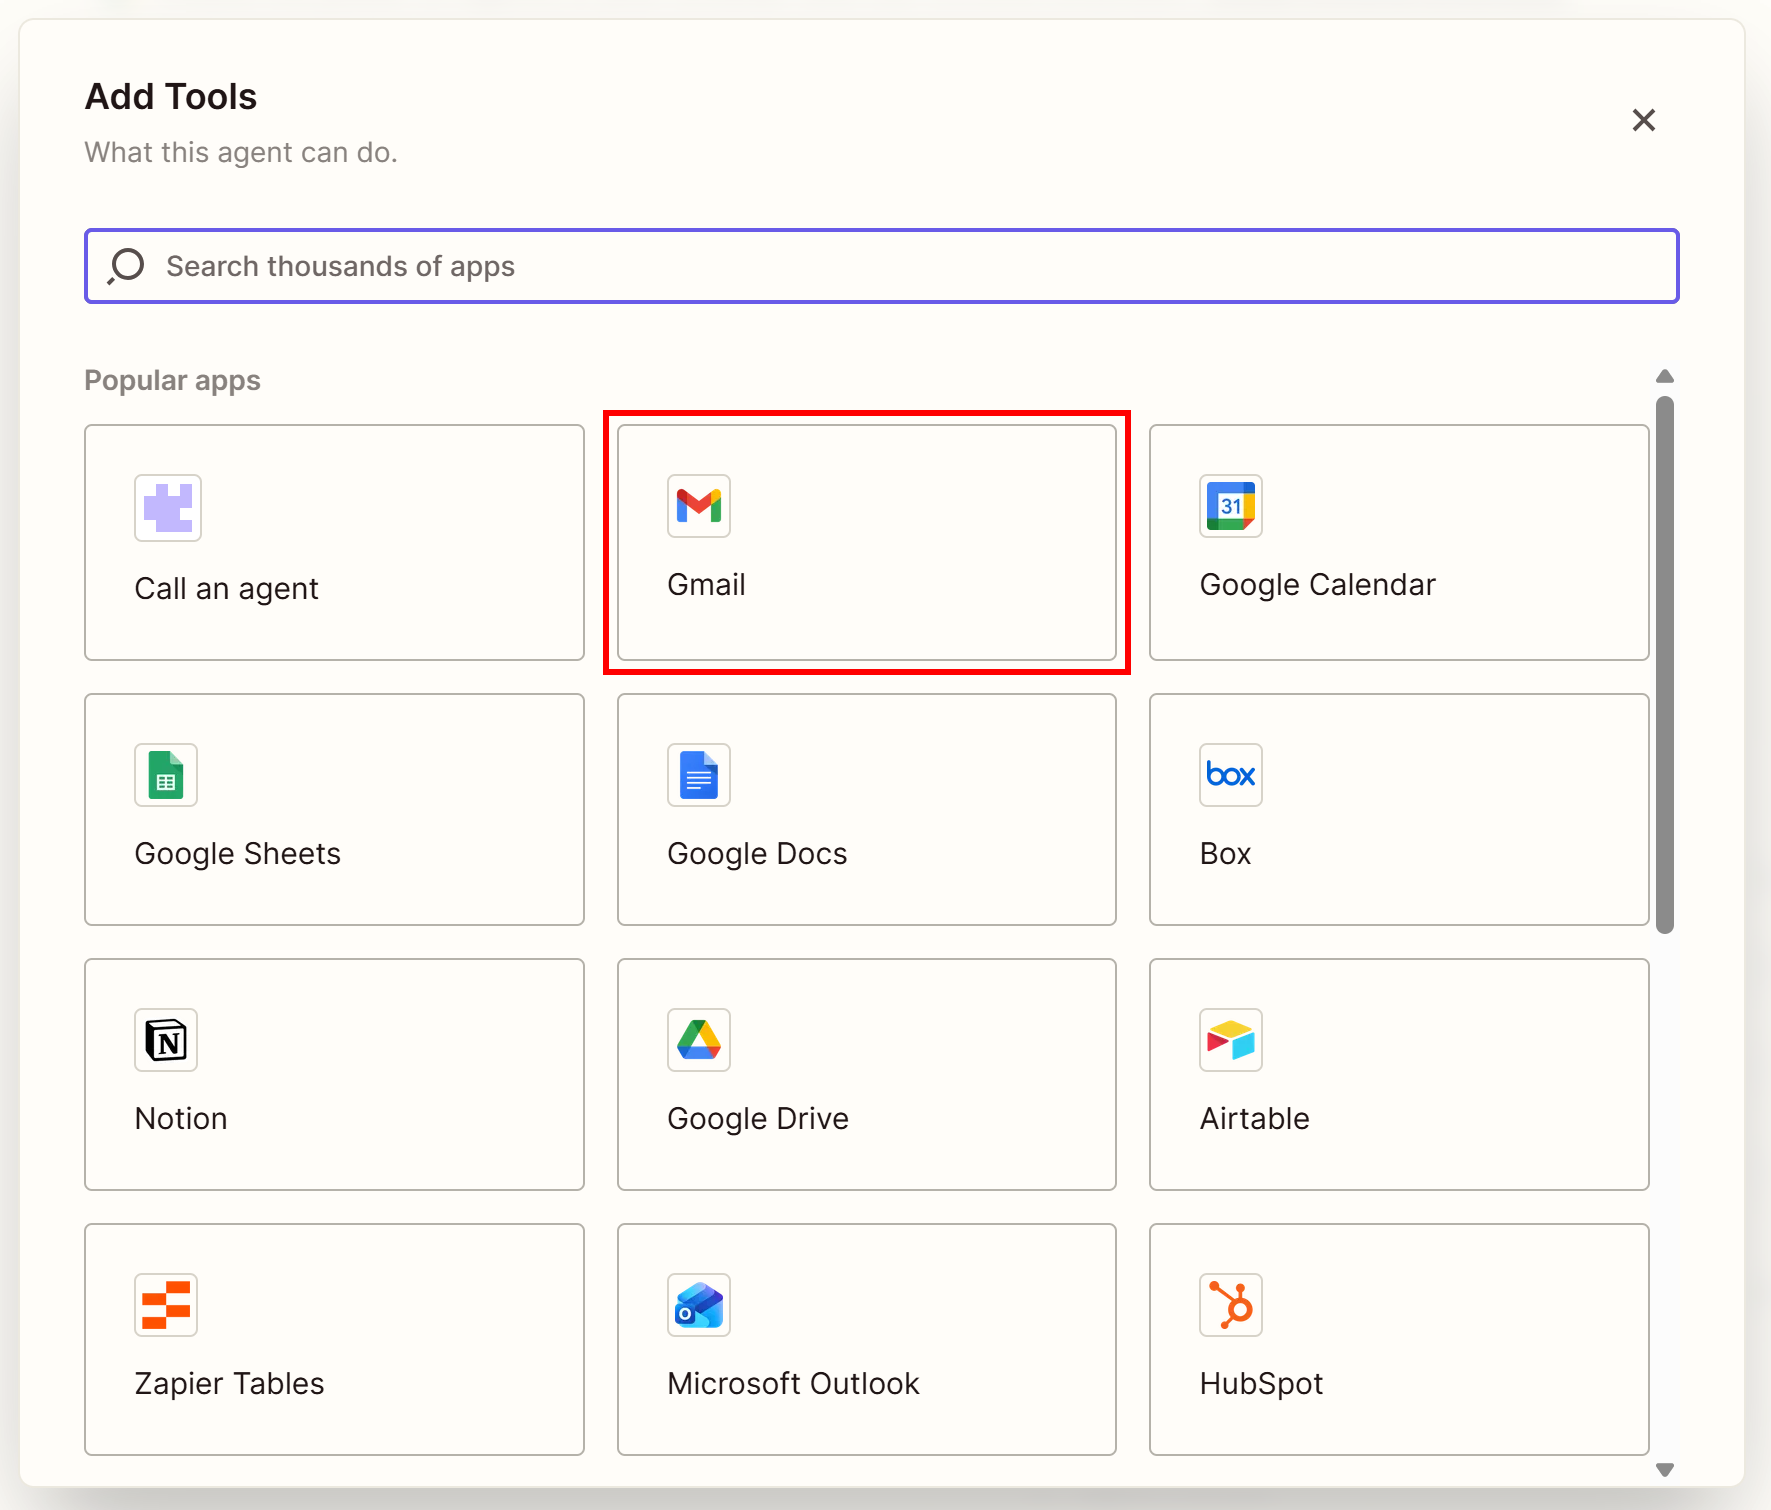Click the Google Docs icon
The image size is (1771, 1510).
tap(698, 775)
